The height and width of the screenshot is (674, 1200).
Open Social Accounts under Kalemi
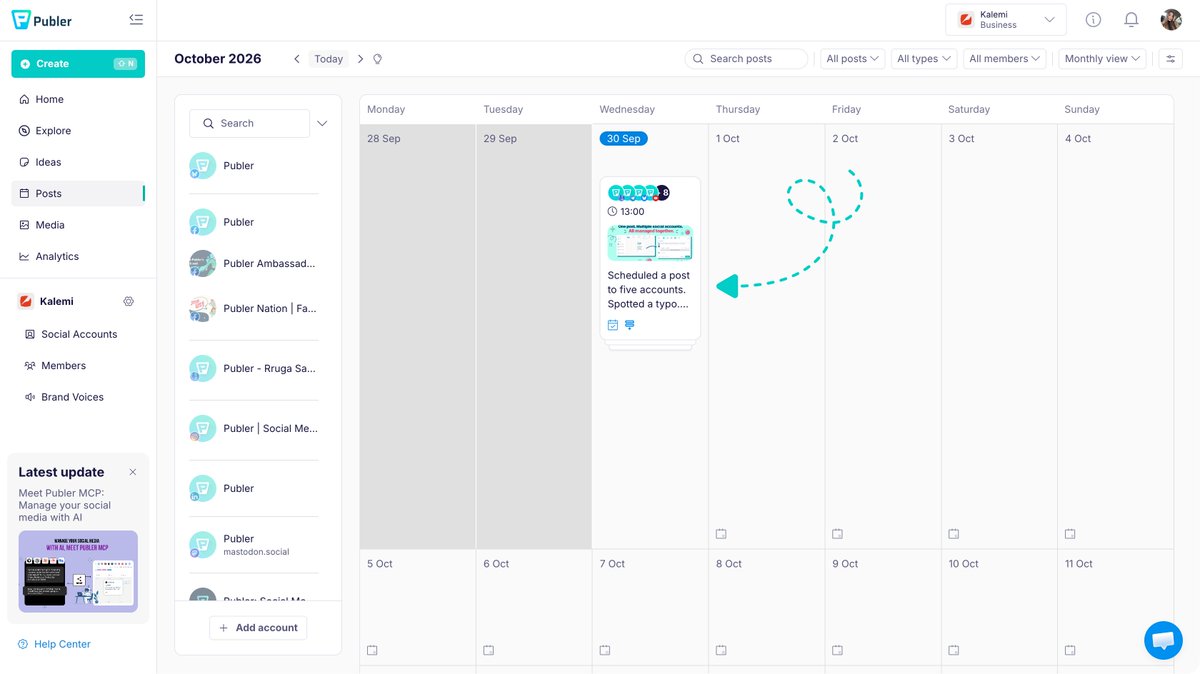click(x=78, y=334)
